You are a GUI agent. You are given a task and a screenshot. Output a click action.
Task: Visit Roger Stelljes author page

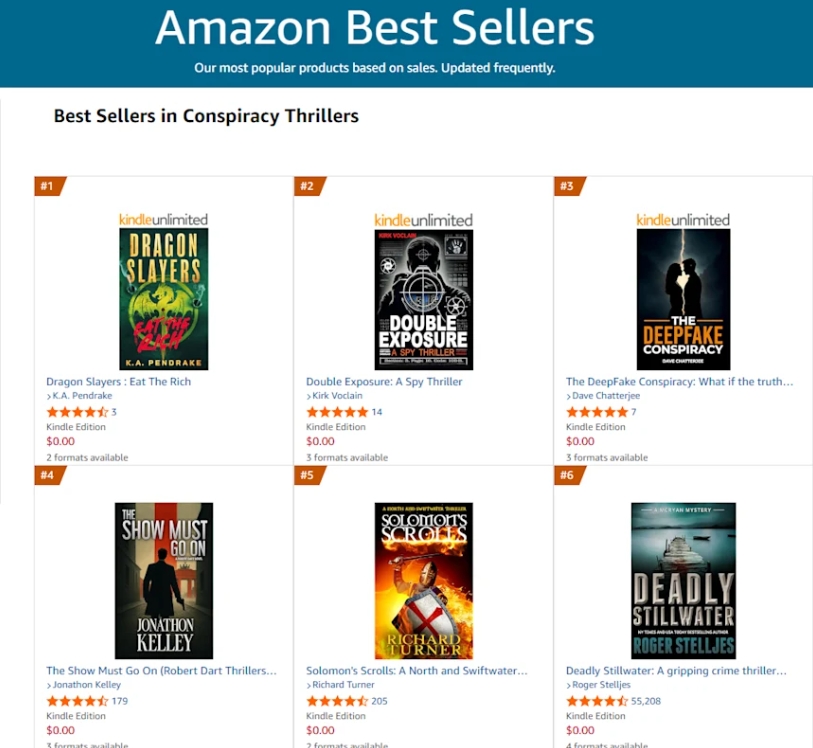click(x=601, y=685)
